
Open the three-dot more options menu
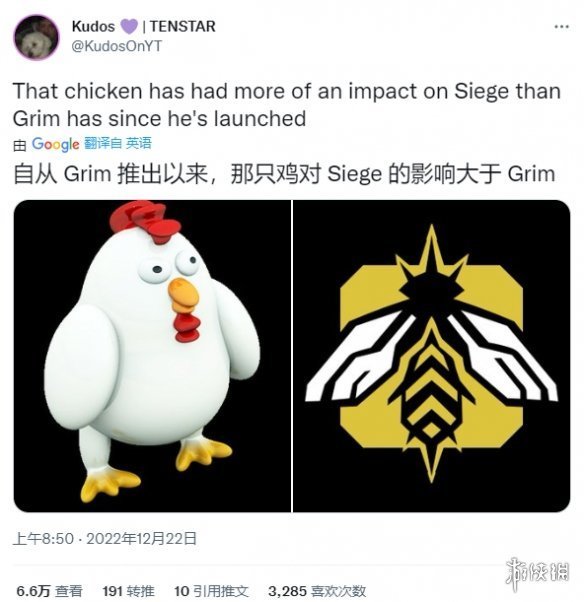(561, 26)
